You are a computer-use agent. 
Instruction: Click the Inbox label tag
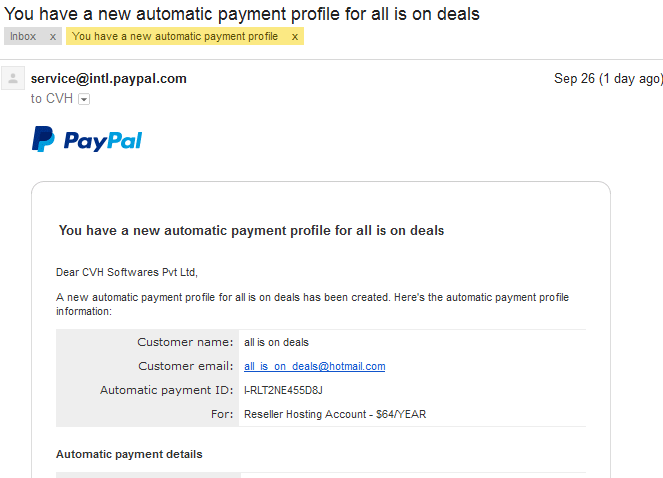pyautogui.click(x=23, y=36)
